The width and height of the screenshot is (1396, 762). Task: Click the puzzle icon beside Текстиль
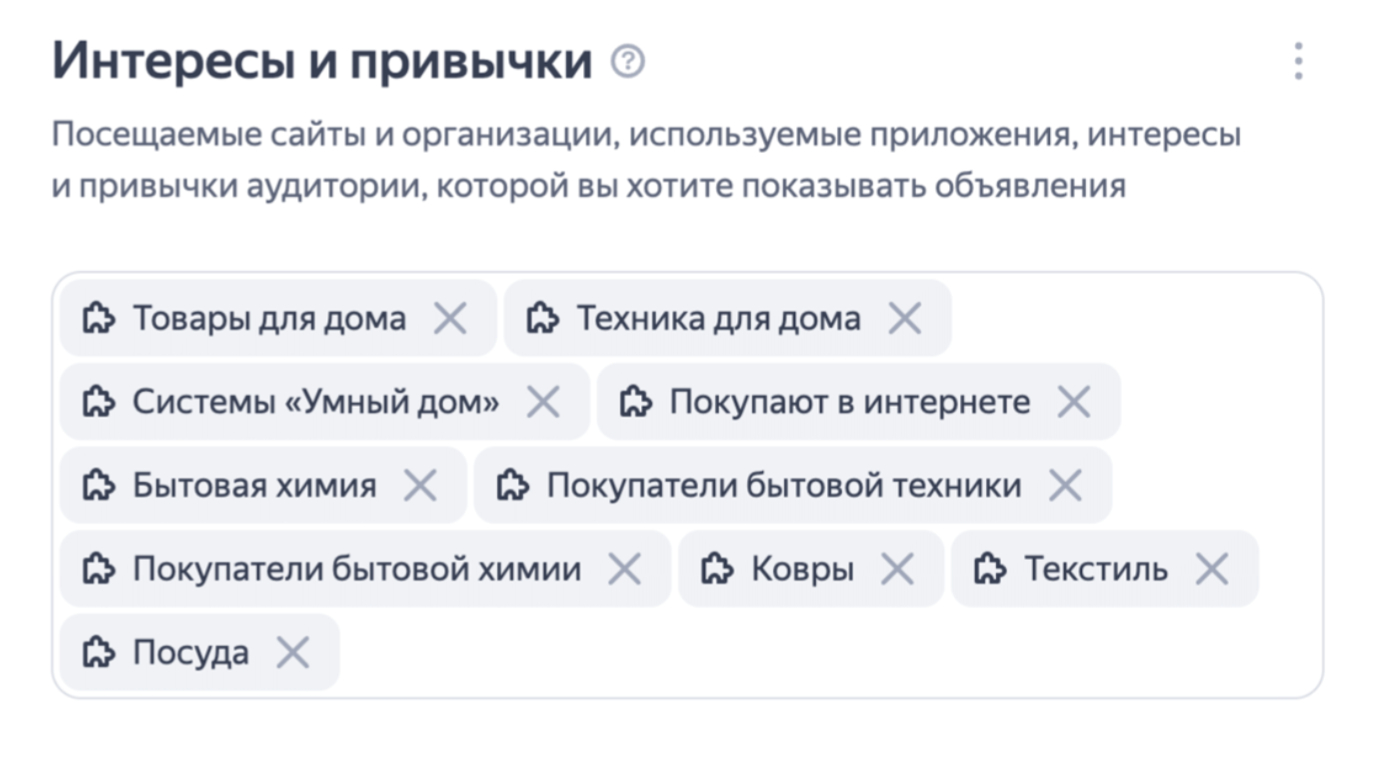pos(990,569)
